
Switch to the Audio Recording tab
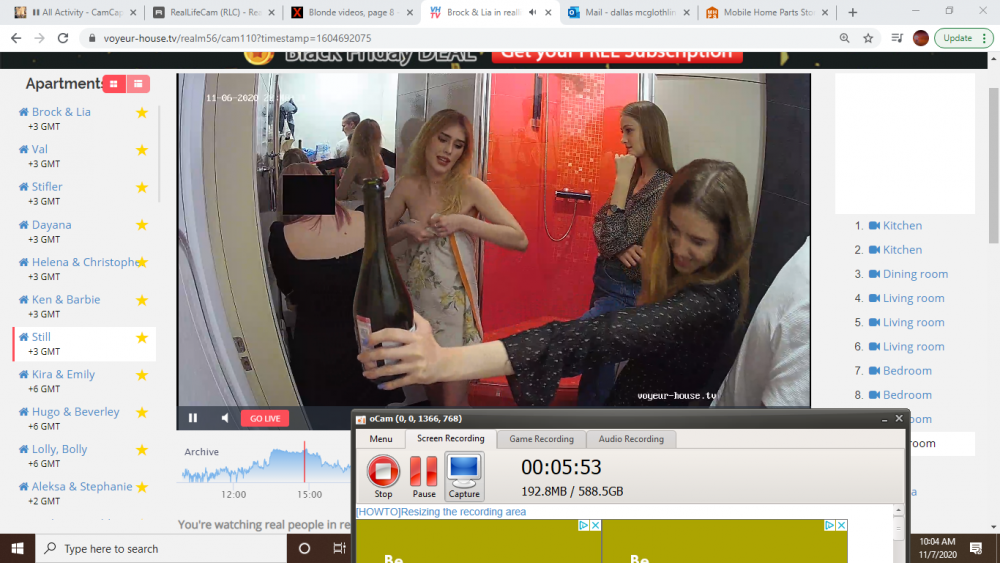click(x=630, y=439)
